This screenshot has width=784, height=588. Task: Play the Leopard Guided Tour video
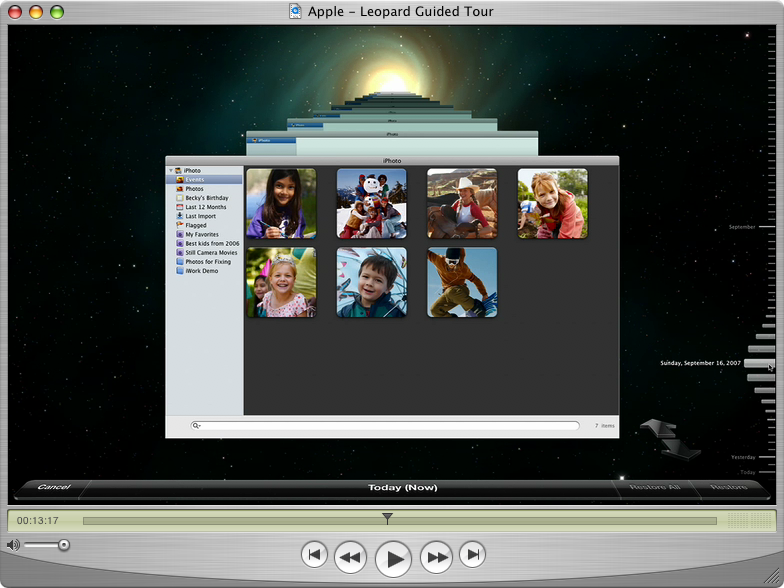pos(394,559)
